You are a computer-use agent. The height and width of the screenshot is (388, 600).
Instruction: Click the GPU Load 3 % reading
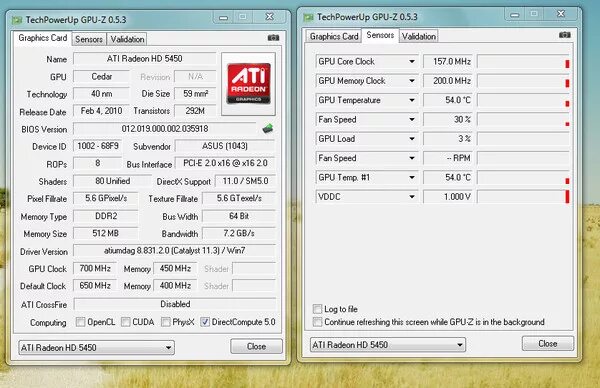448,139
